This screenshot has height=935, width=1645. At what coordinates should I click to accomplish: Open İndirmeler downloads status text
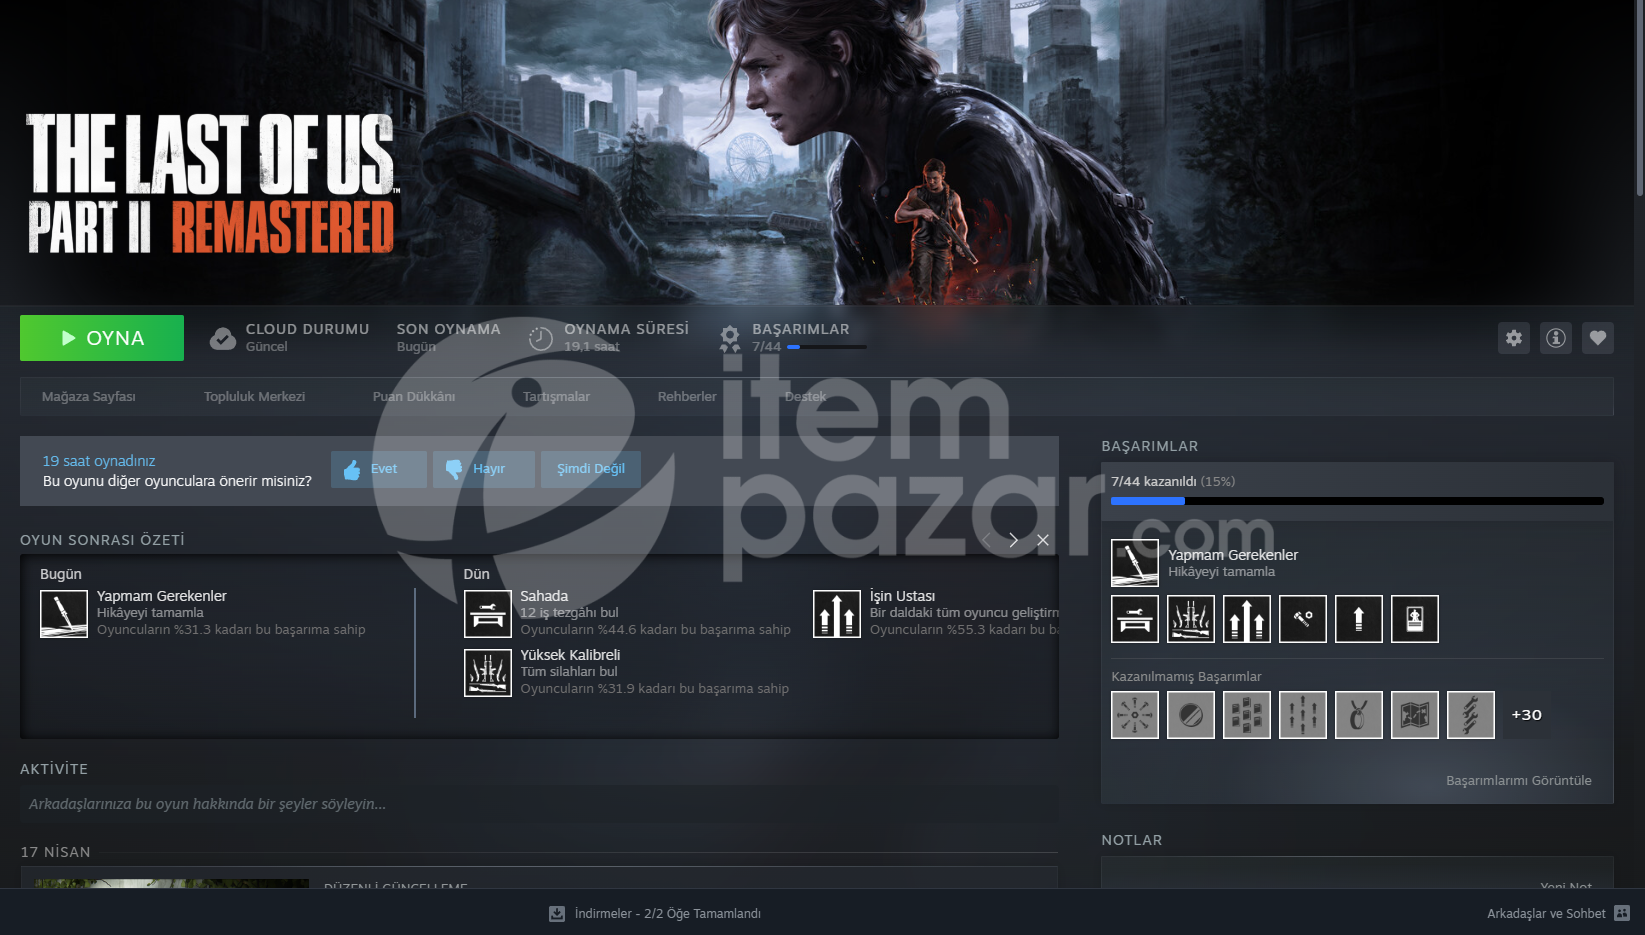click(x=668, y=914)
